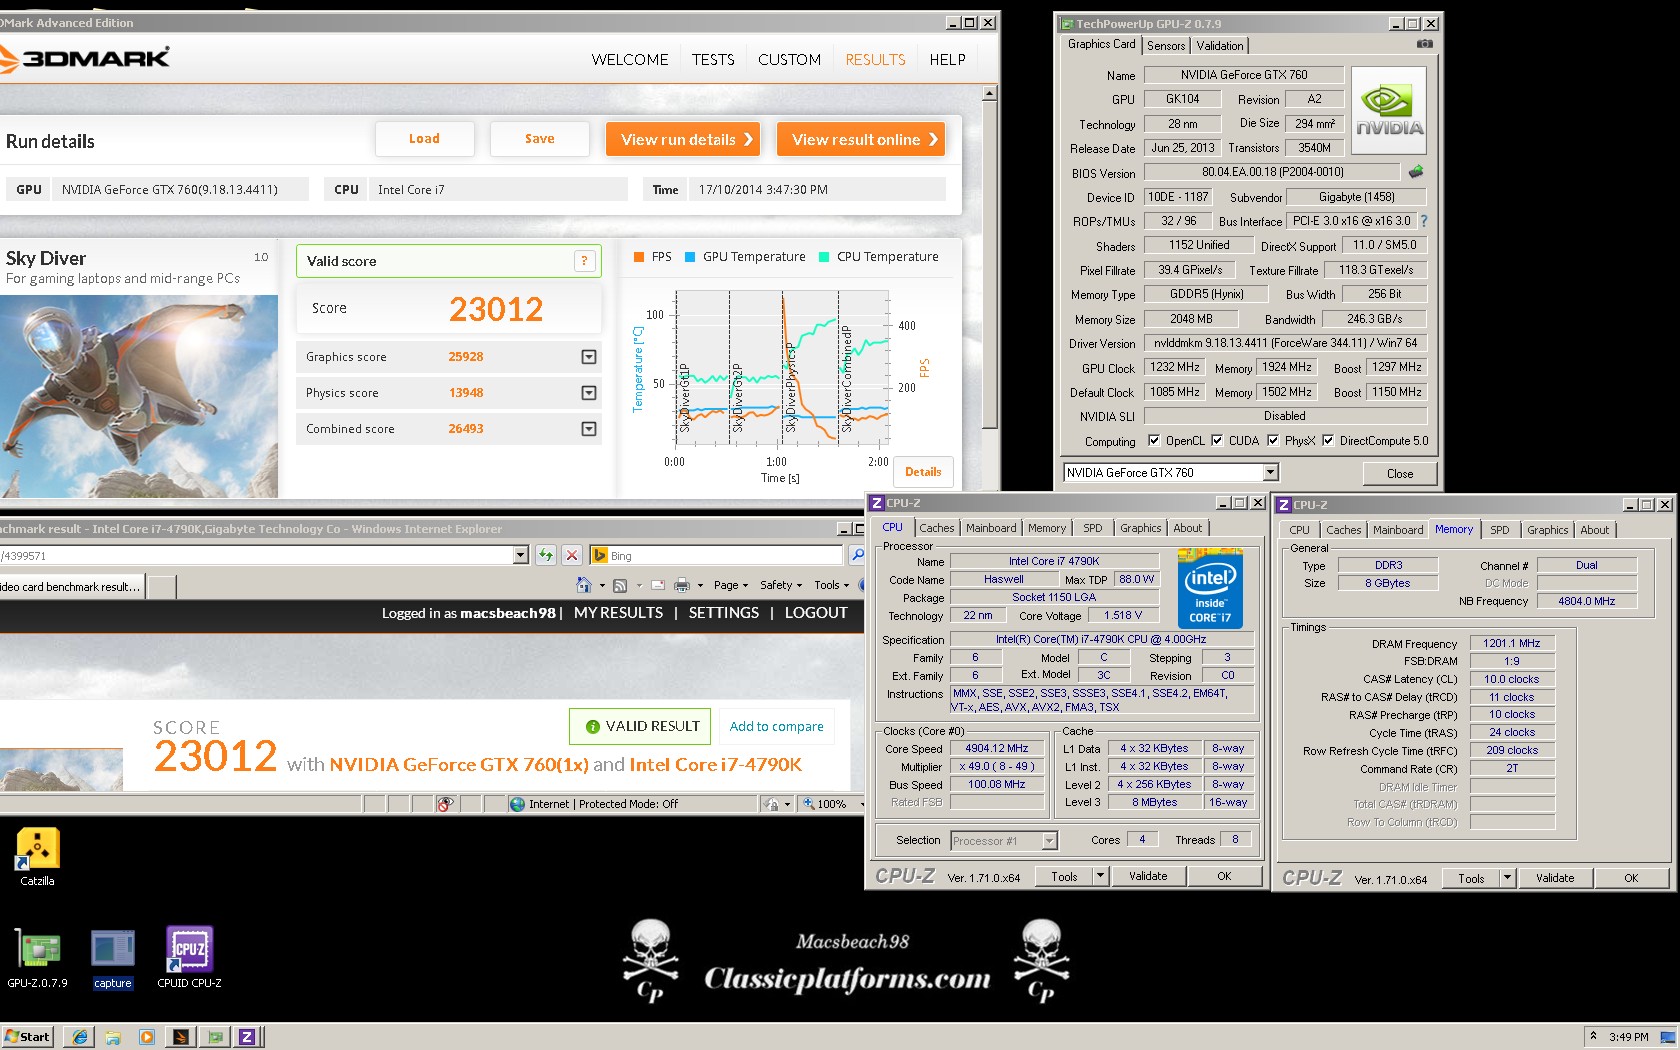1680x1050 pixels.
Task: Click Intel Core i7 logo in CPU-Z
Action: pyautogui.click(x=1209, y=588)
